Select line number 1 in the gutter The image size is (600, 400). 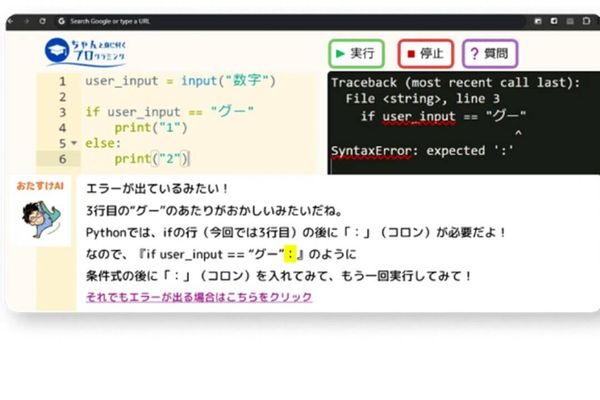coord(62,82)
